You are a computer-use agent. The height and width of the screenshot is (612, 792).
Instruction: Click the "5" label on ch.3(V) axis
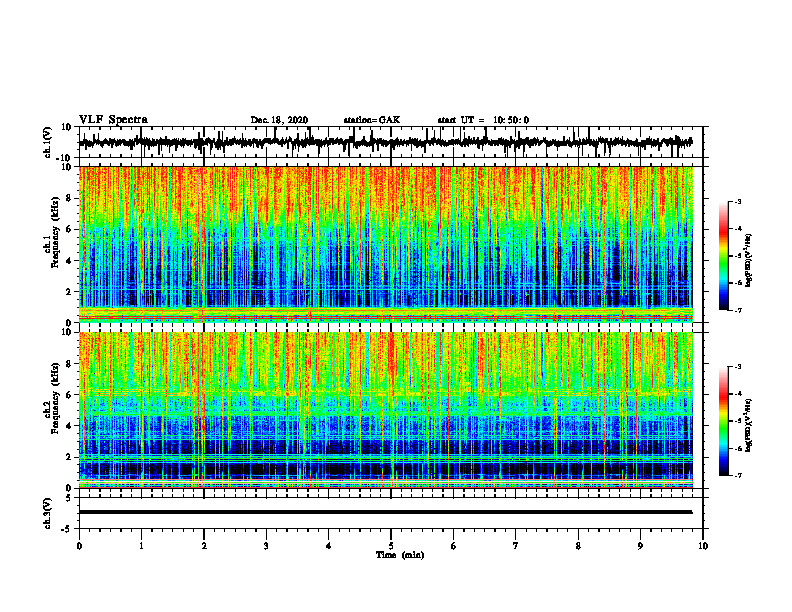point(69,498)
